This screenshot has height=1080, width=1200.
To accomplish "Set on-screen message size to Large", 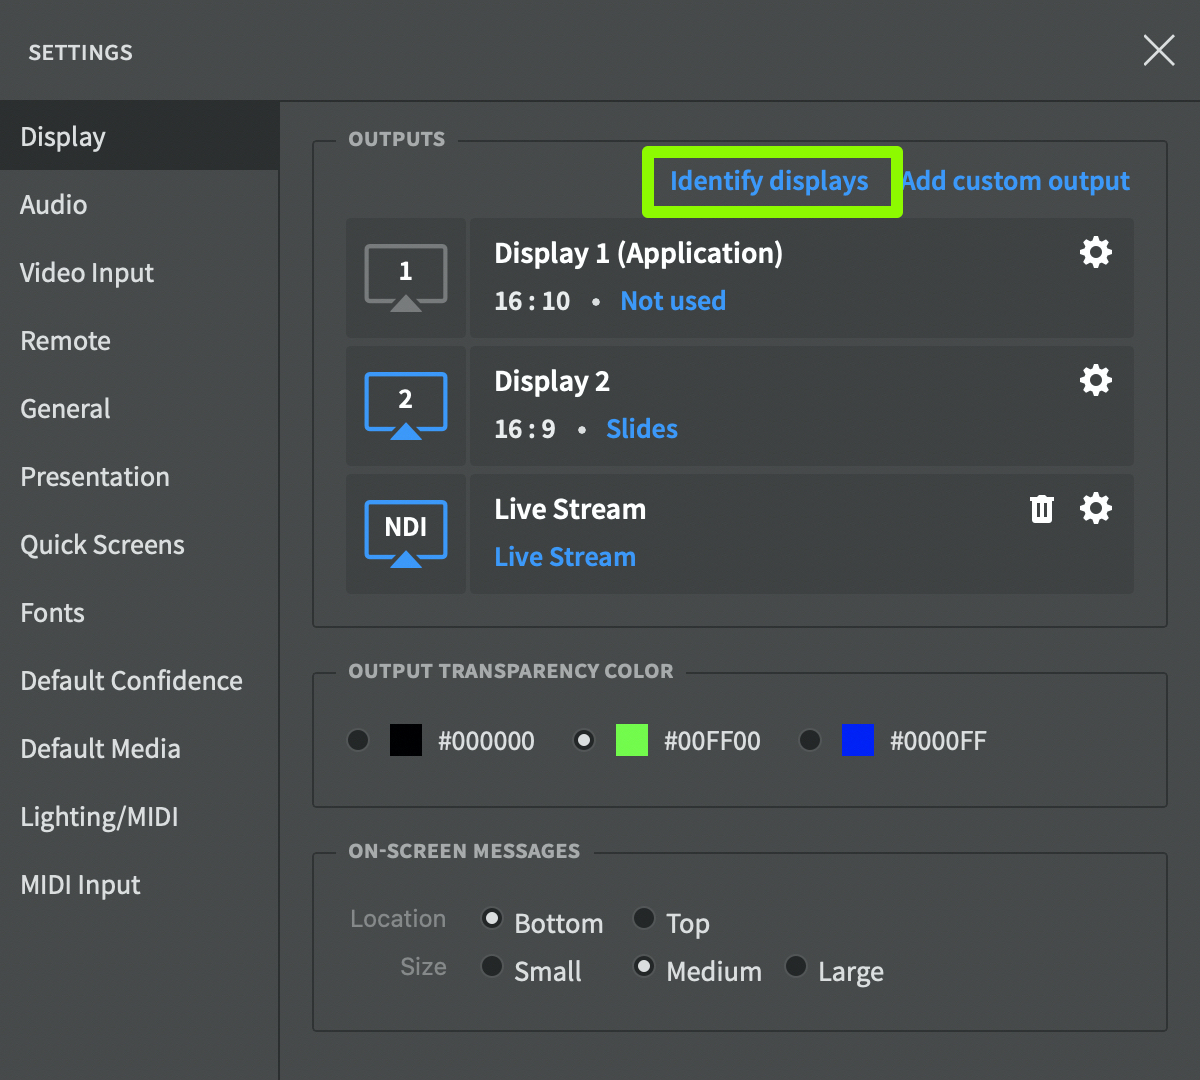I will click(796, 966).
